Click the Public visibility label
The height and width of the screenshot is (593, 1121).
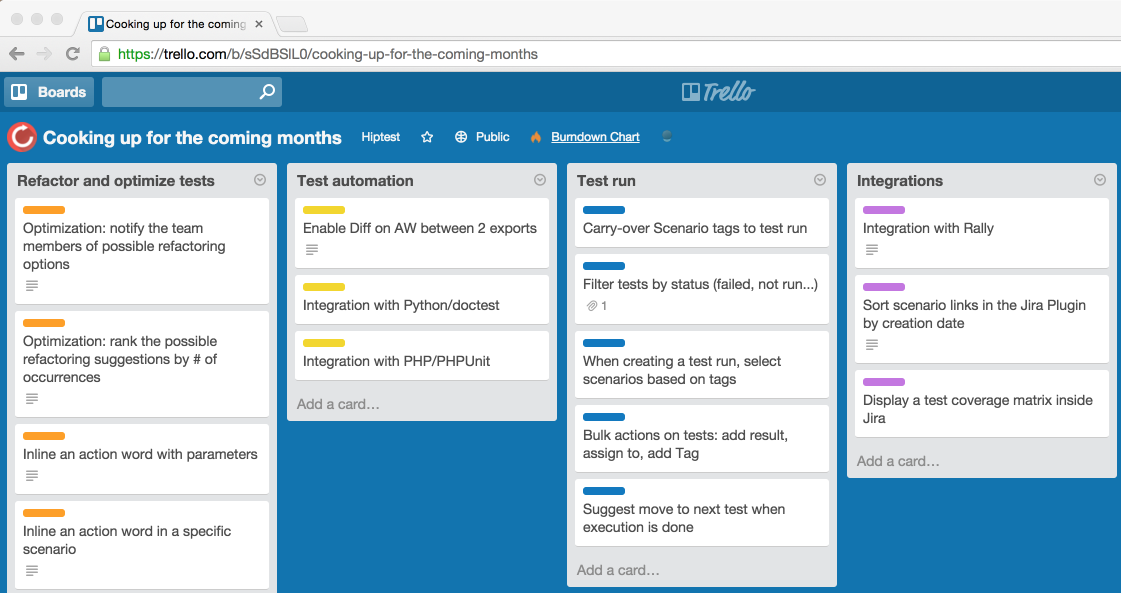click(493, 137)
